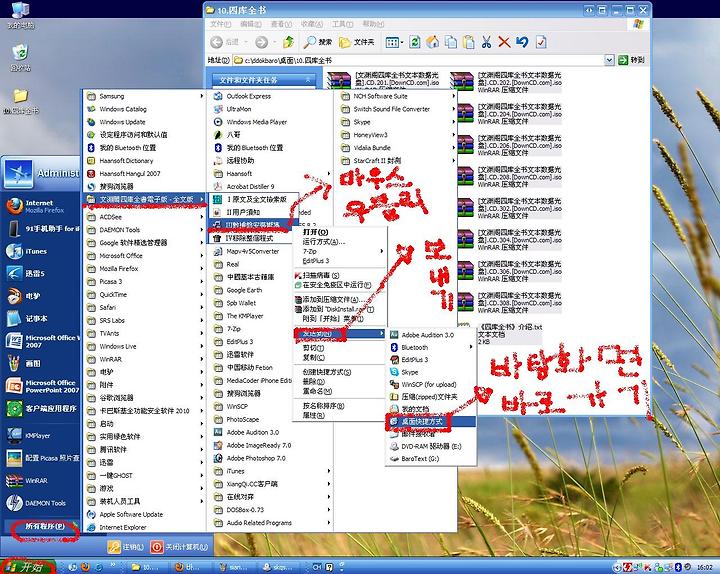Open the CD.201 WinRAR iso file
Viewport: 720px width, 574px height.
pos(385,82)
